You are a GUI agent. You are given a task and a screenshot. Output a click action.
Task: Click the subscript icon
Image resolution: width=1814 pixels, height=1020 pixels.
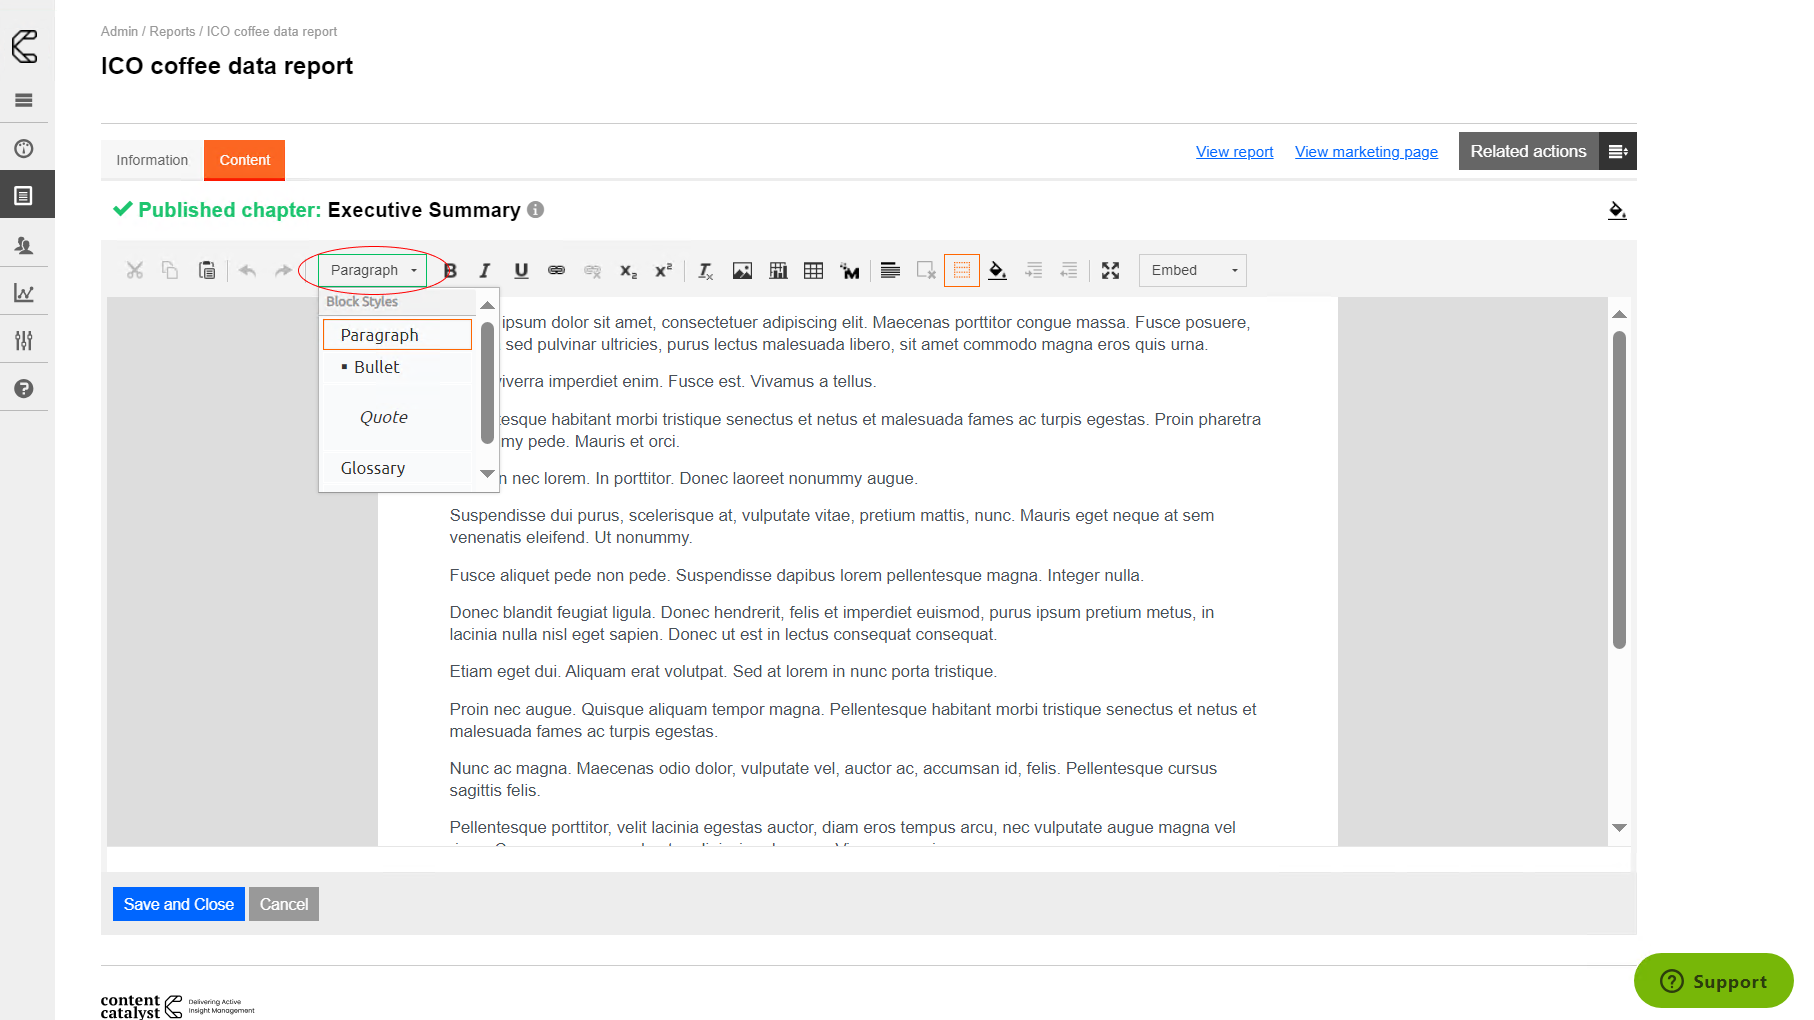[628, 271]
